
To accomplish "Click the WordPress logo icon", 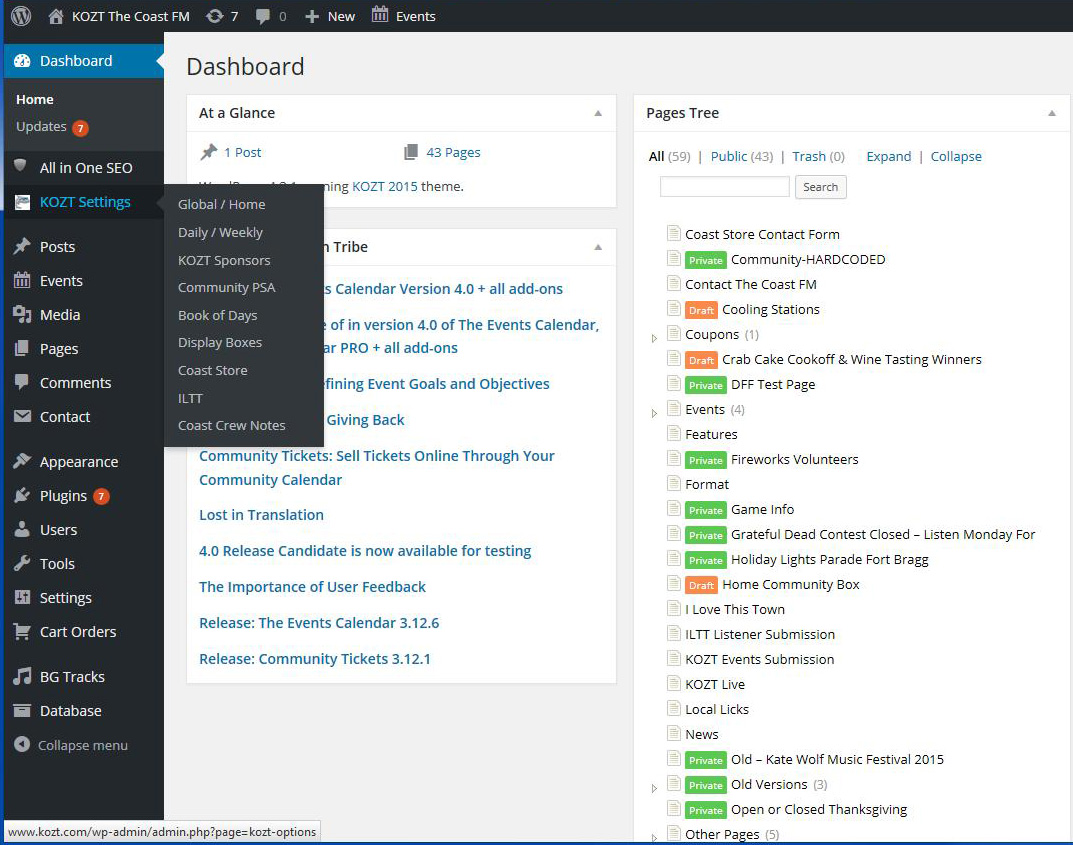I will click(x=21, y=16).
